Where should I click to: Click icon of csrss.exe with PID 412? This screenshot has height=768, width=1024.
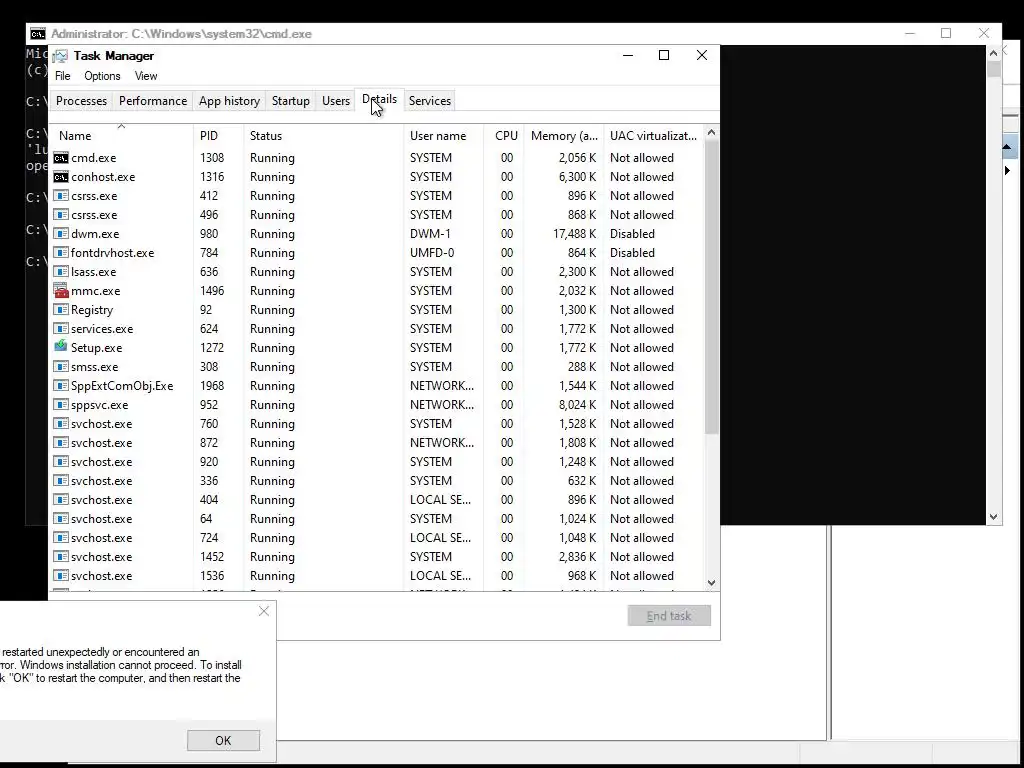[x=61, y=196]
